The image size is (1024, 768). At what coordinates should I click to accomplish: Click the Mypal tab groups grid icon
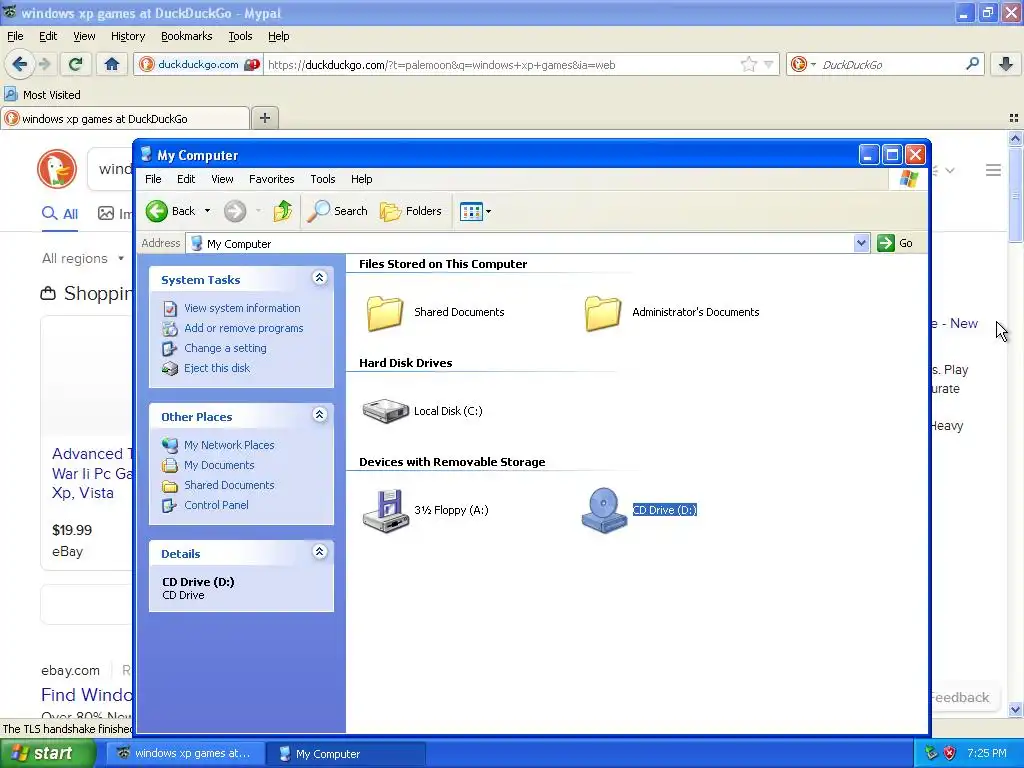1014,118
